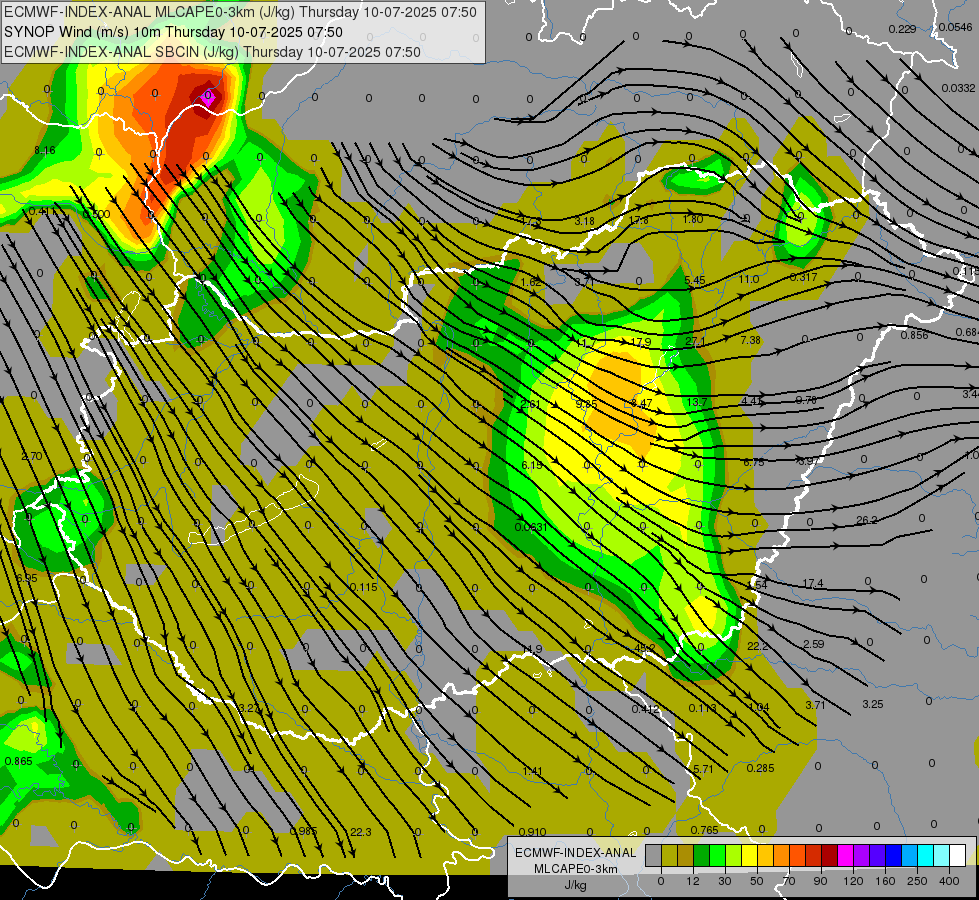979x900 pixels.
Task: Click the olive swatch in the legend
Action: pyautogui.click(x=669, y=856)
